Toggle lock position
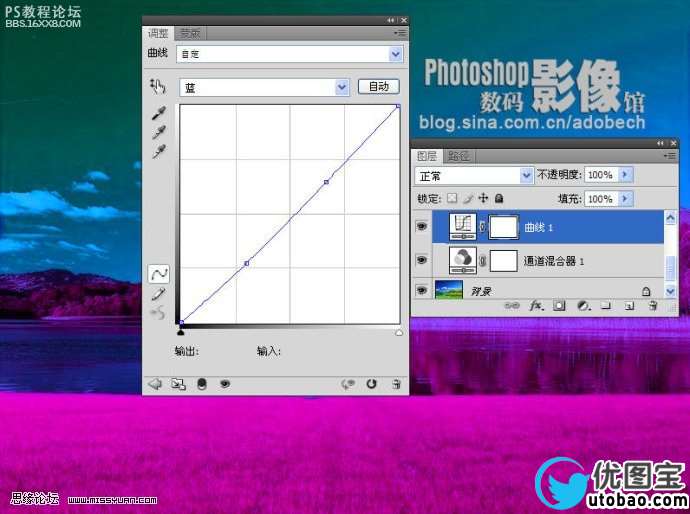 (x=483, y=198)
